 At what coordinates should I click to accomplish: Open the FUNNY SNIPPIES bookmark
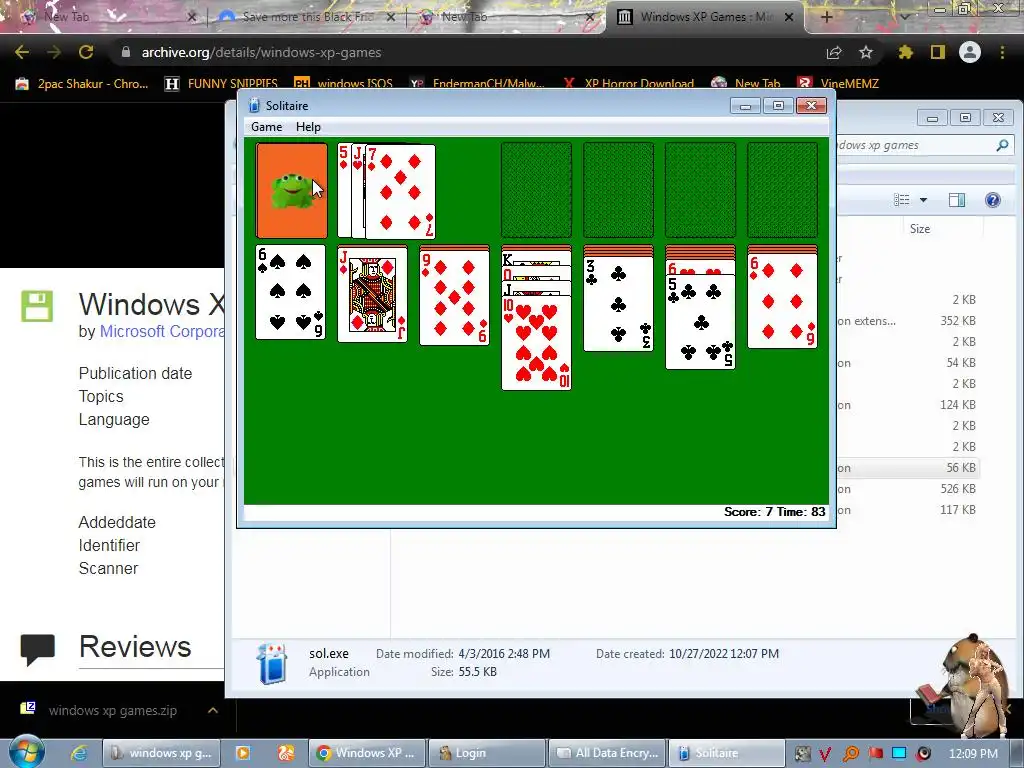[x=221, y=84]
